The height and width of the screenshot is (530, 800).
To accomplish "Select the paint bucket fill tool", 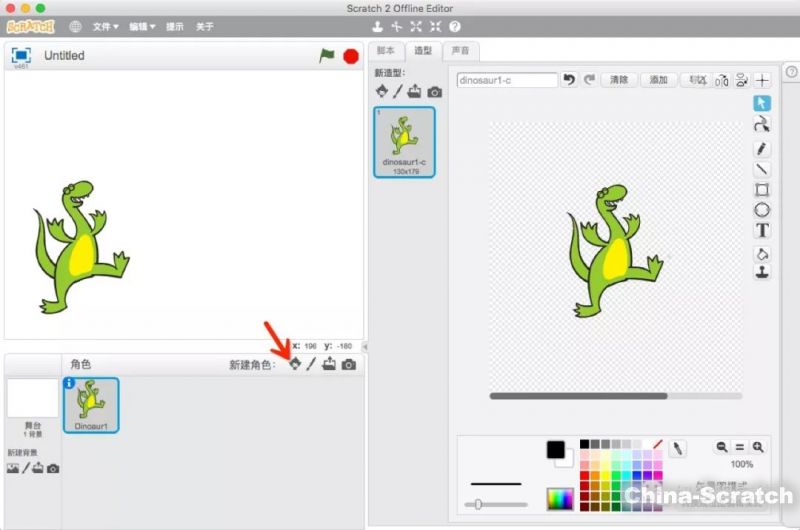I will tap(761, 253).
